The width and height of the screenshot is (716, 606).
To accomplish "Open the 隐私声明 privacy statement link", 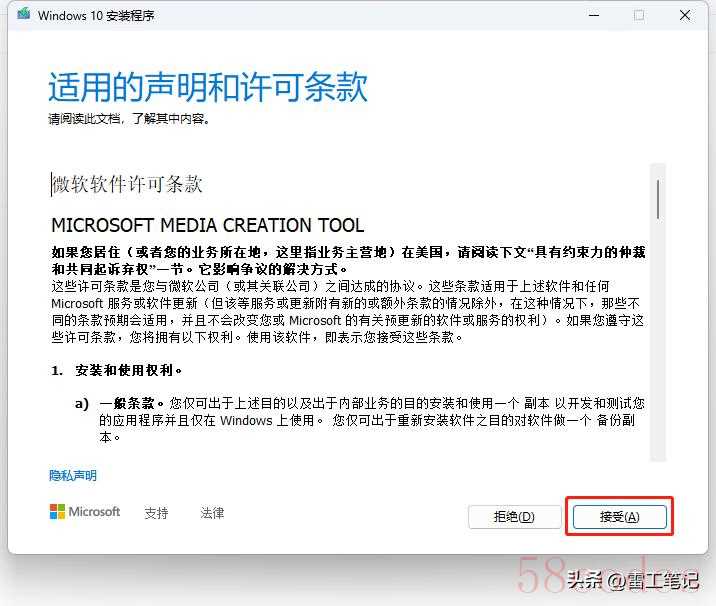I will [x=73, y=476].
